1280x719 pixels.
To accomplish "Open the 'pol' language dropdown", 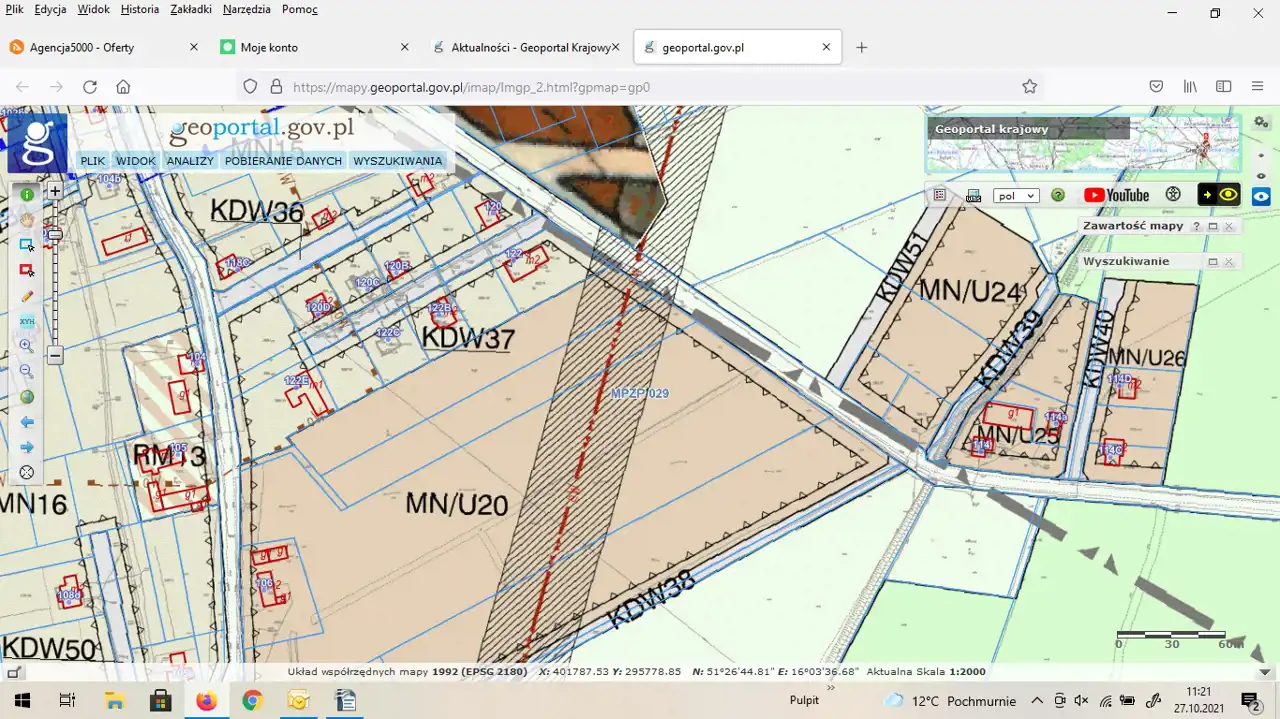I will point(1016,196).
